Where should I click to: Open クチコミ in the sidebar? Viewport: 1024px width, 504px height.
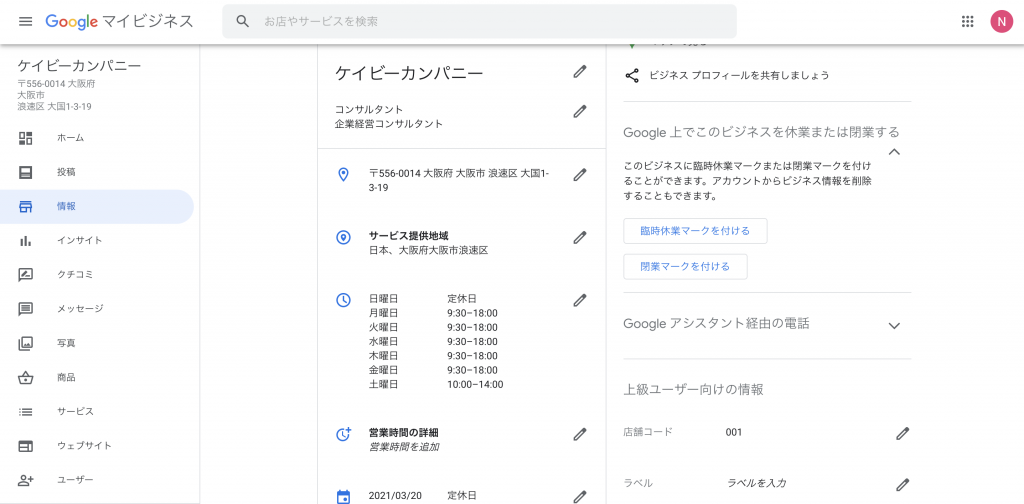coord(97,275)
